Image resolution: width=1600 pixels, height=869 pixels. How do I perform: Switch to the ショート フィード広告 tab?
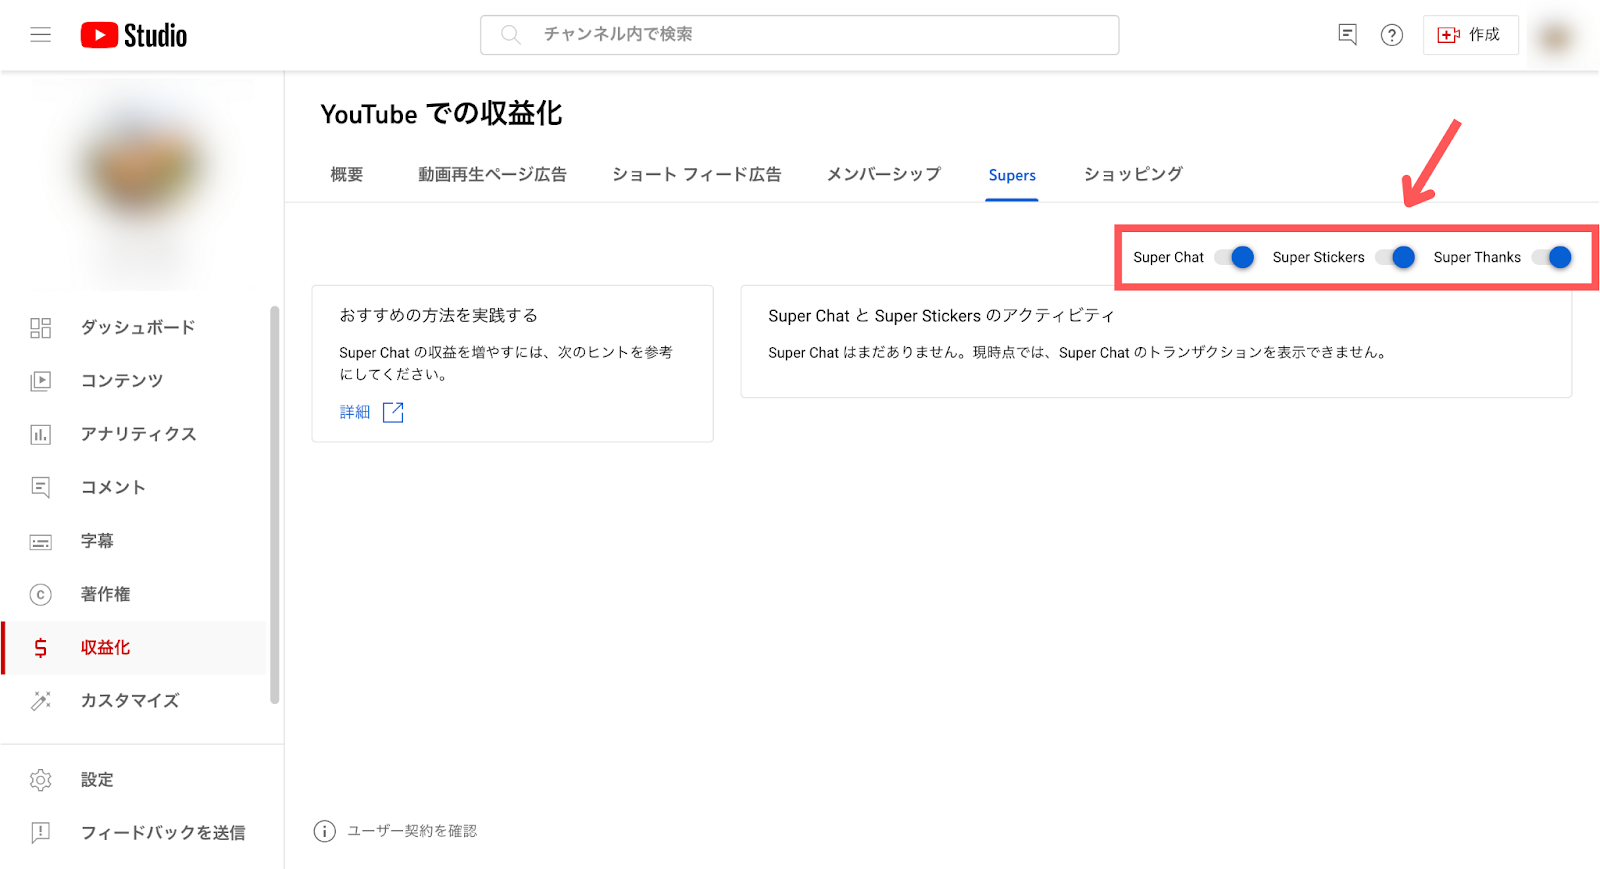(x=696, y=175)
